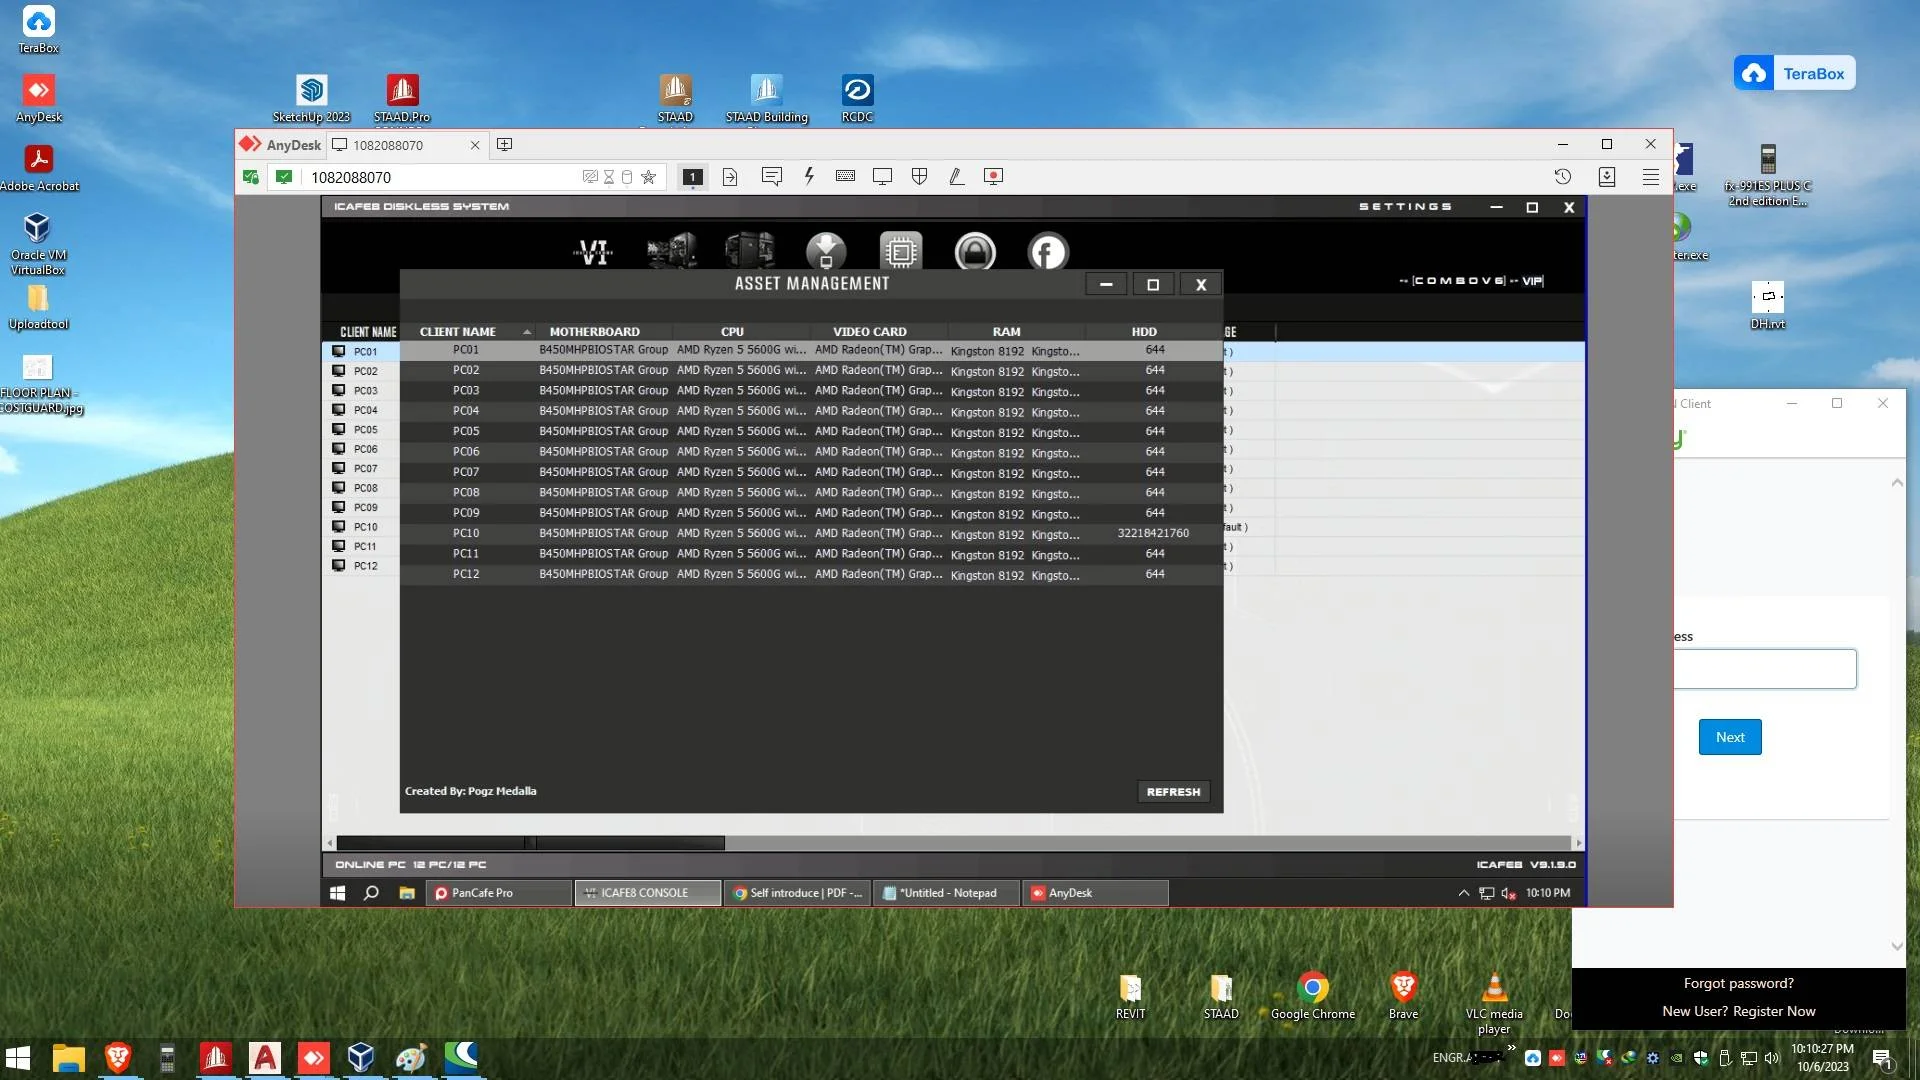Click remote taskbar search icon
This screenshot has width=1920, height=1080.
(371, 893)
